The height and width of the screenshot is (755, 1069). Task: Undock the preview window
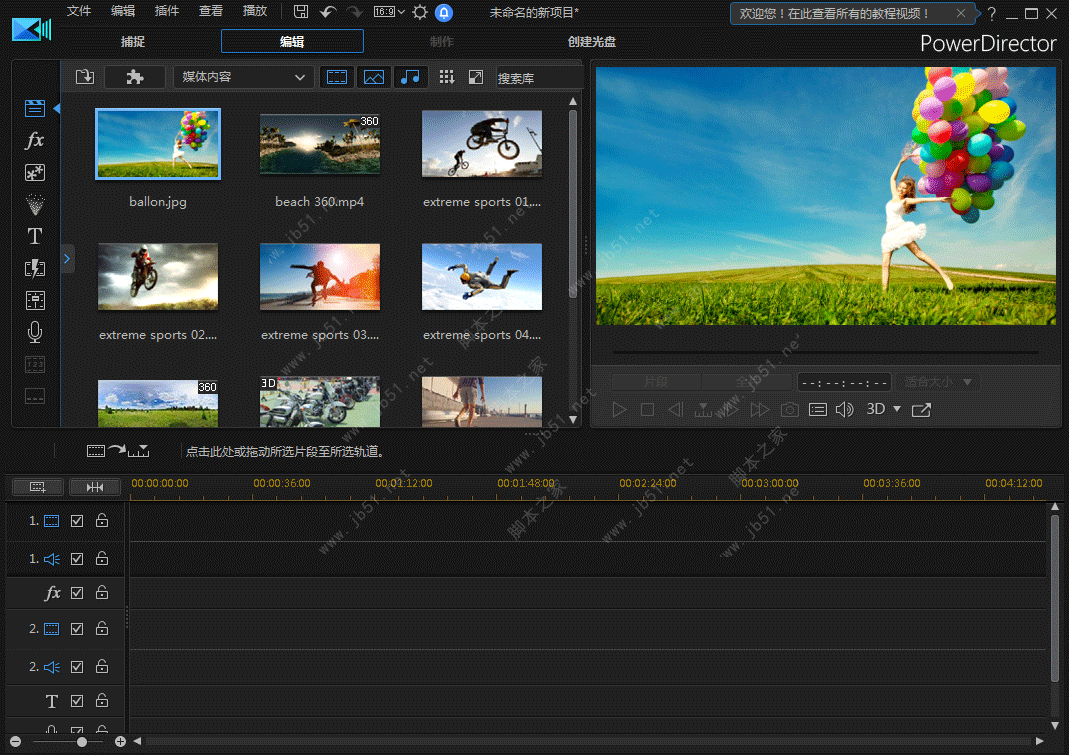tap(922, 409)
